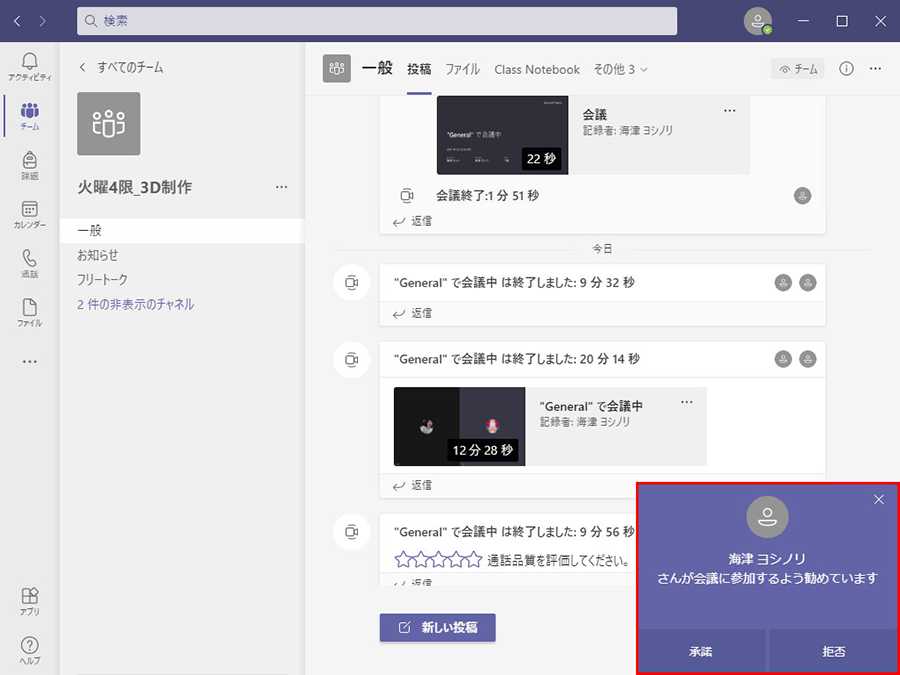Select the お知らせ channel
900x675 pixels.
(x=182, y=255)
